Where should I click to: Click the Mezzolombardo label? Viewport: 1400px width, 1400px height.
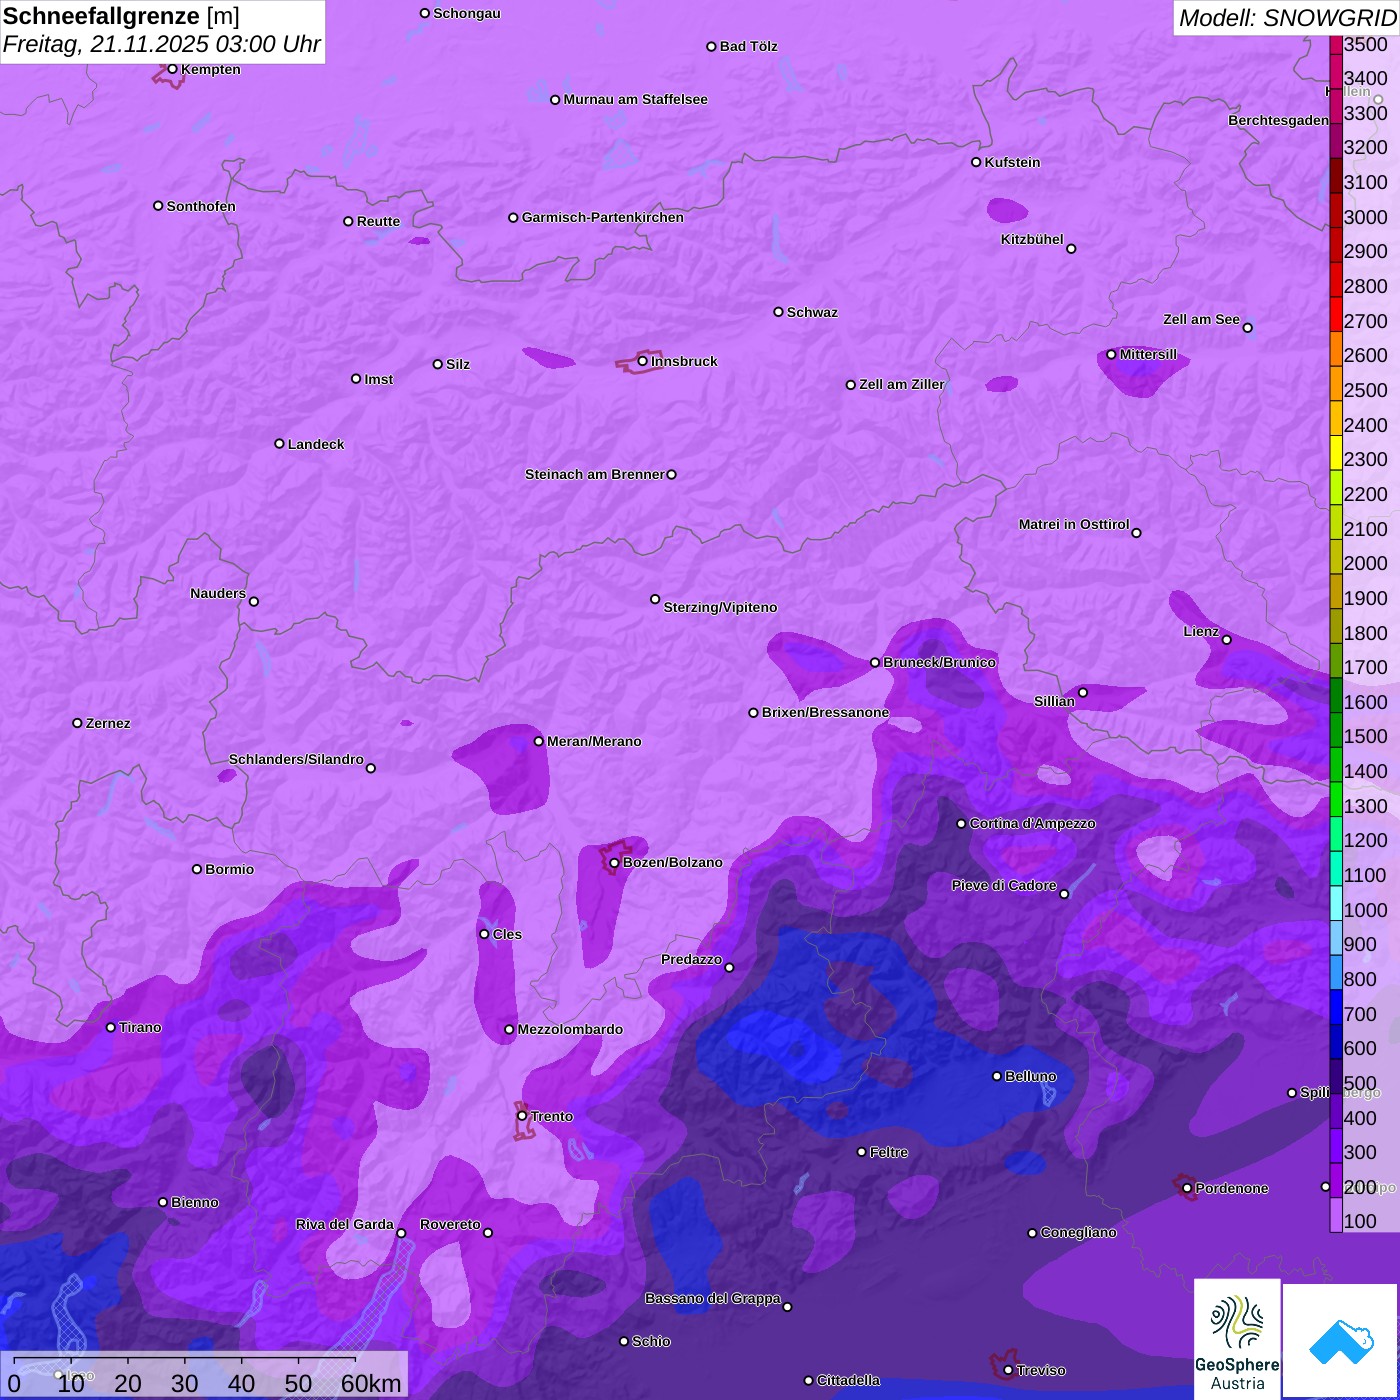570,1029
